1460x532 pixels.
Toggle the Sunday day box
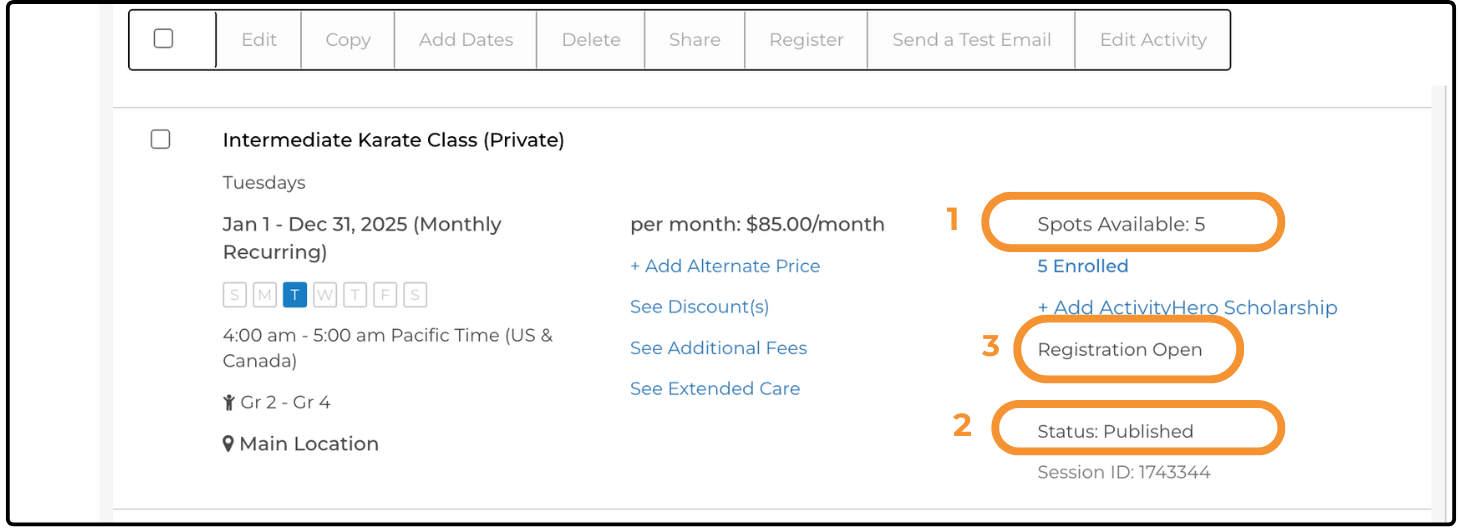(x=234, y=295)
